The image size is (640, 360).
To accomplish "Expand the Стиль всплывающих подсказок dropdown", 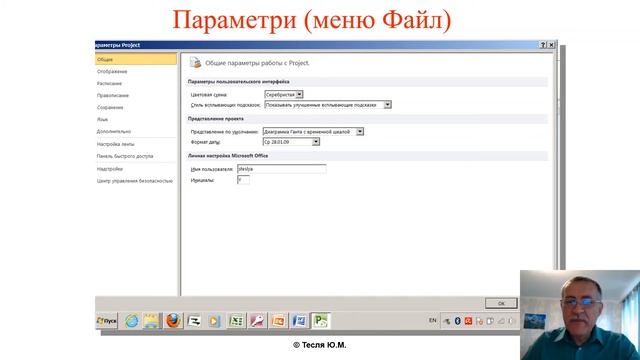I will (387, 105).
